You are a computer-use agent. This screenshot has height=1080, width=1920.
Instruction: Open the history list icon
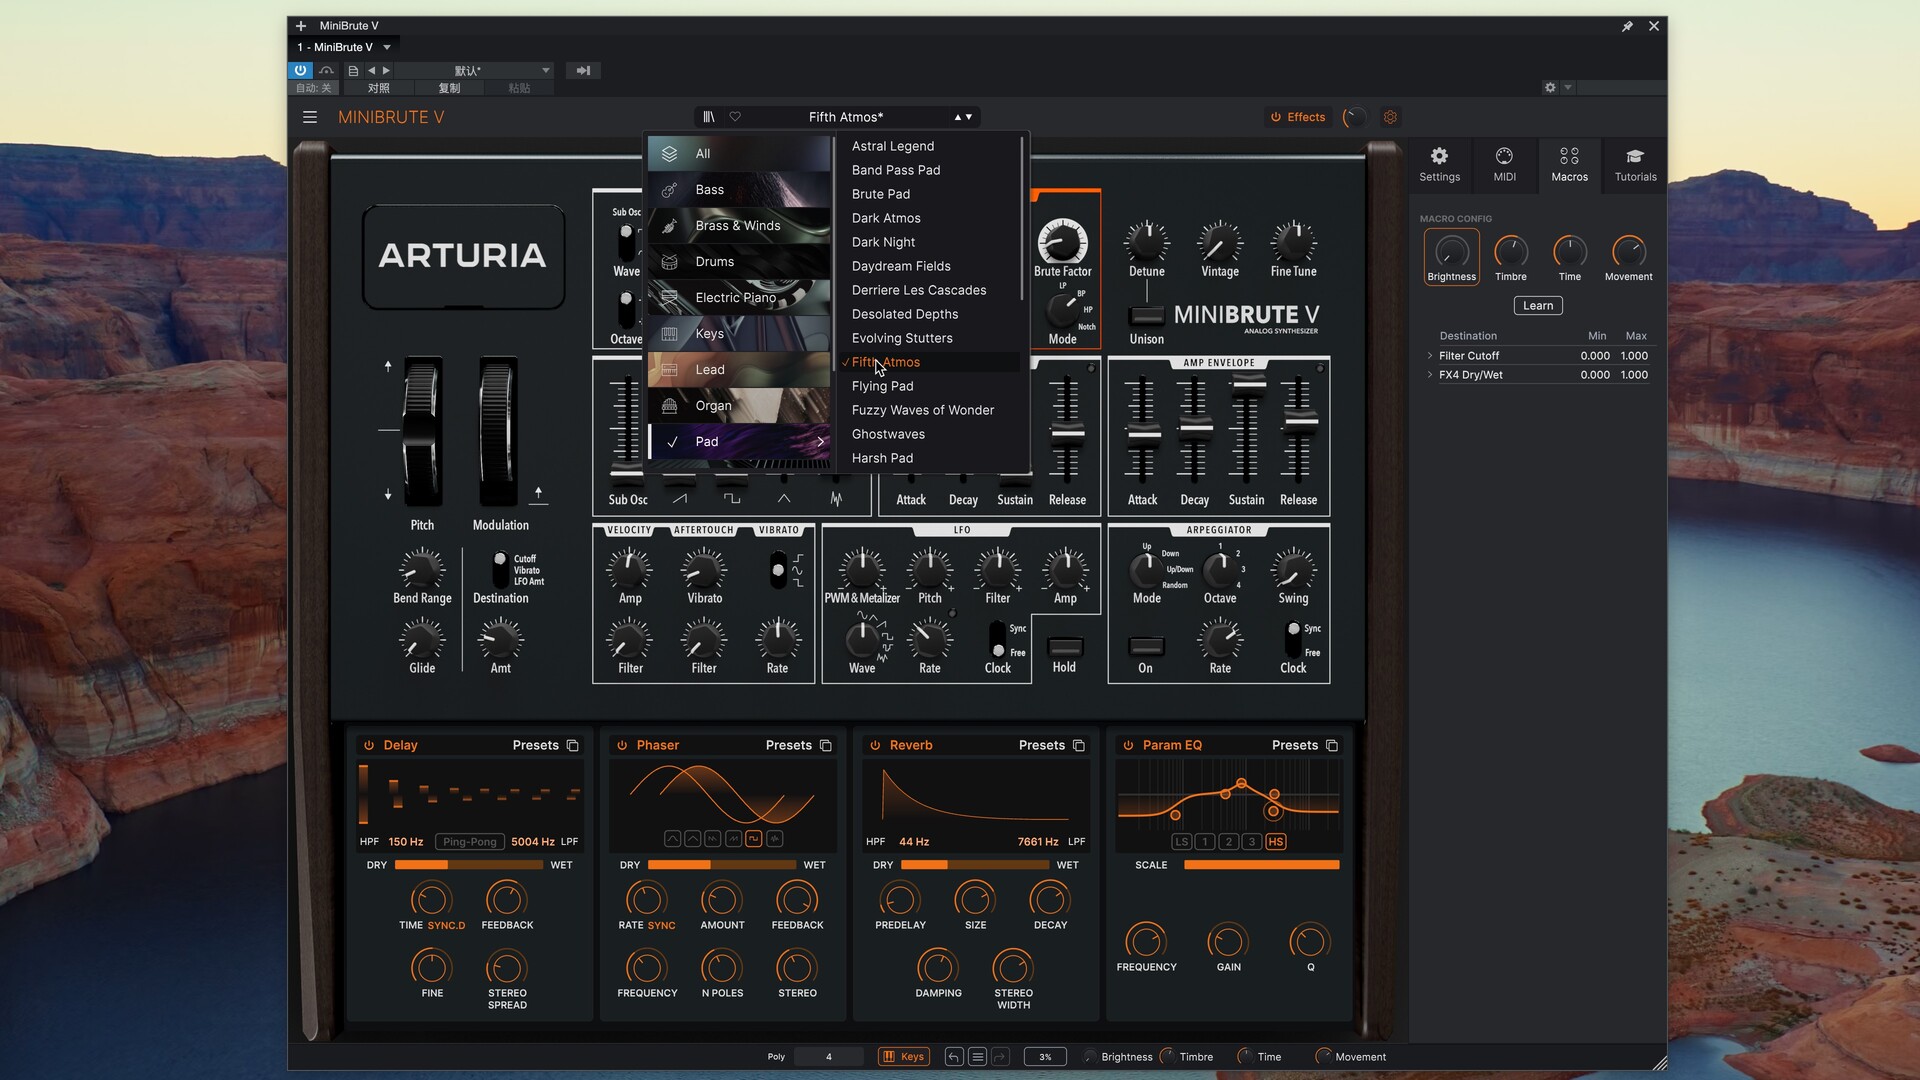coord(978,1056)
